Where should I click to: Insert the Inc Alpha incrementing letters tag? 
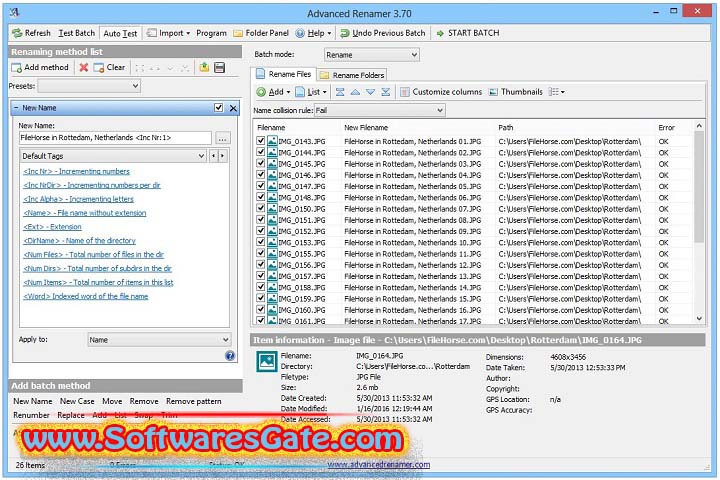tap(79, 199)
